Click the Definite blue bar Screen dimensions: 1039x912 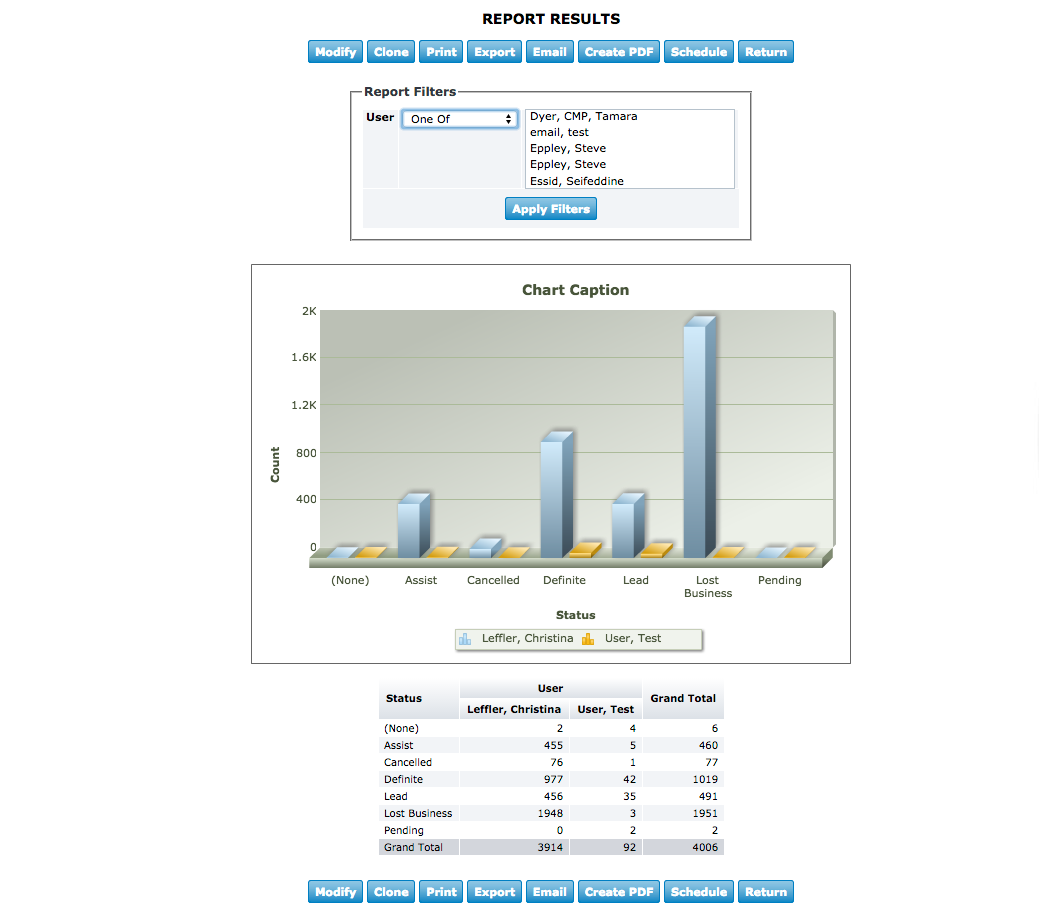[557, 495]
